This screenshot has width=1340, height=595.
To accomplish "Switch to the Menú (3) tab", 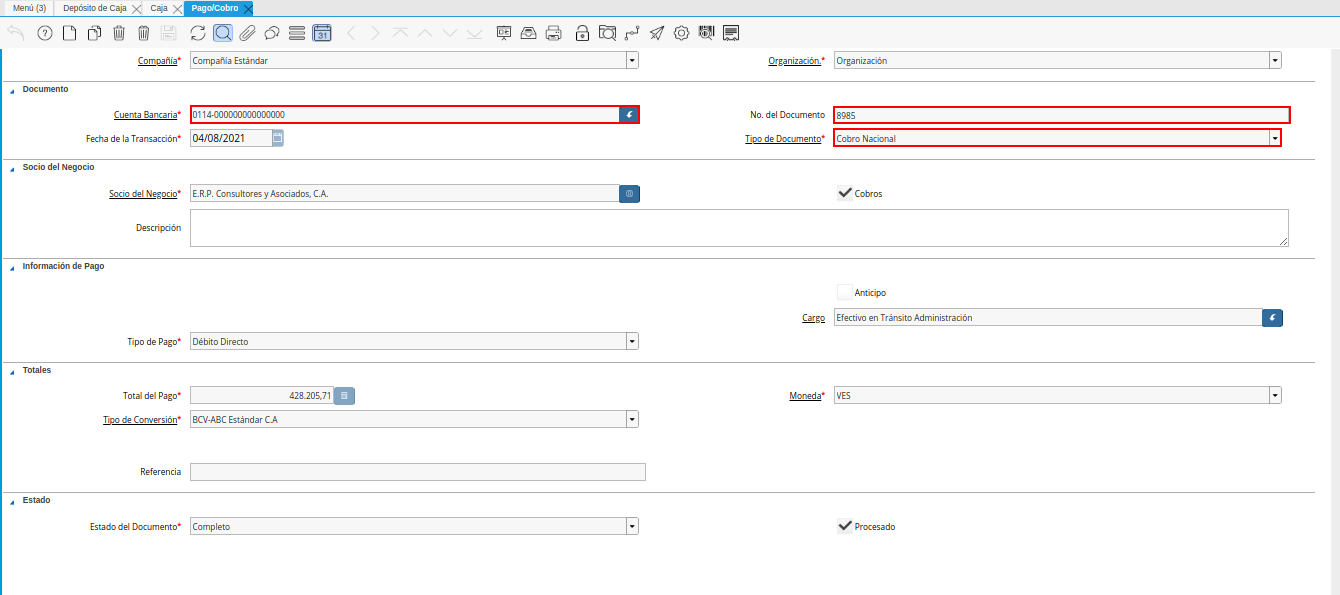I will click(x=29, y=8).
